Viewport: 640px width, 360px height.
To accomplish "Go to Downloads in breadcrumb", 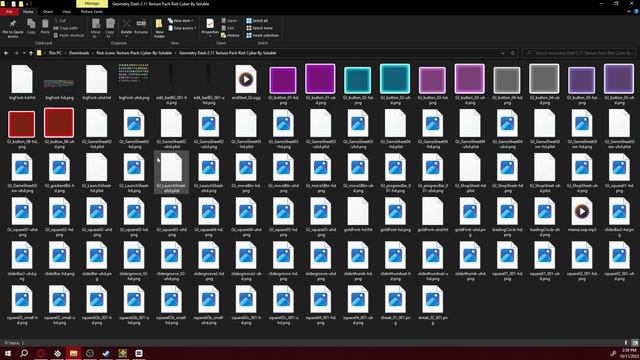I will point(79,53).
